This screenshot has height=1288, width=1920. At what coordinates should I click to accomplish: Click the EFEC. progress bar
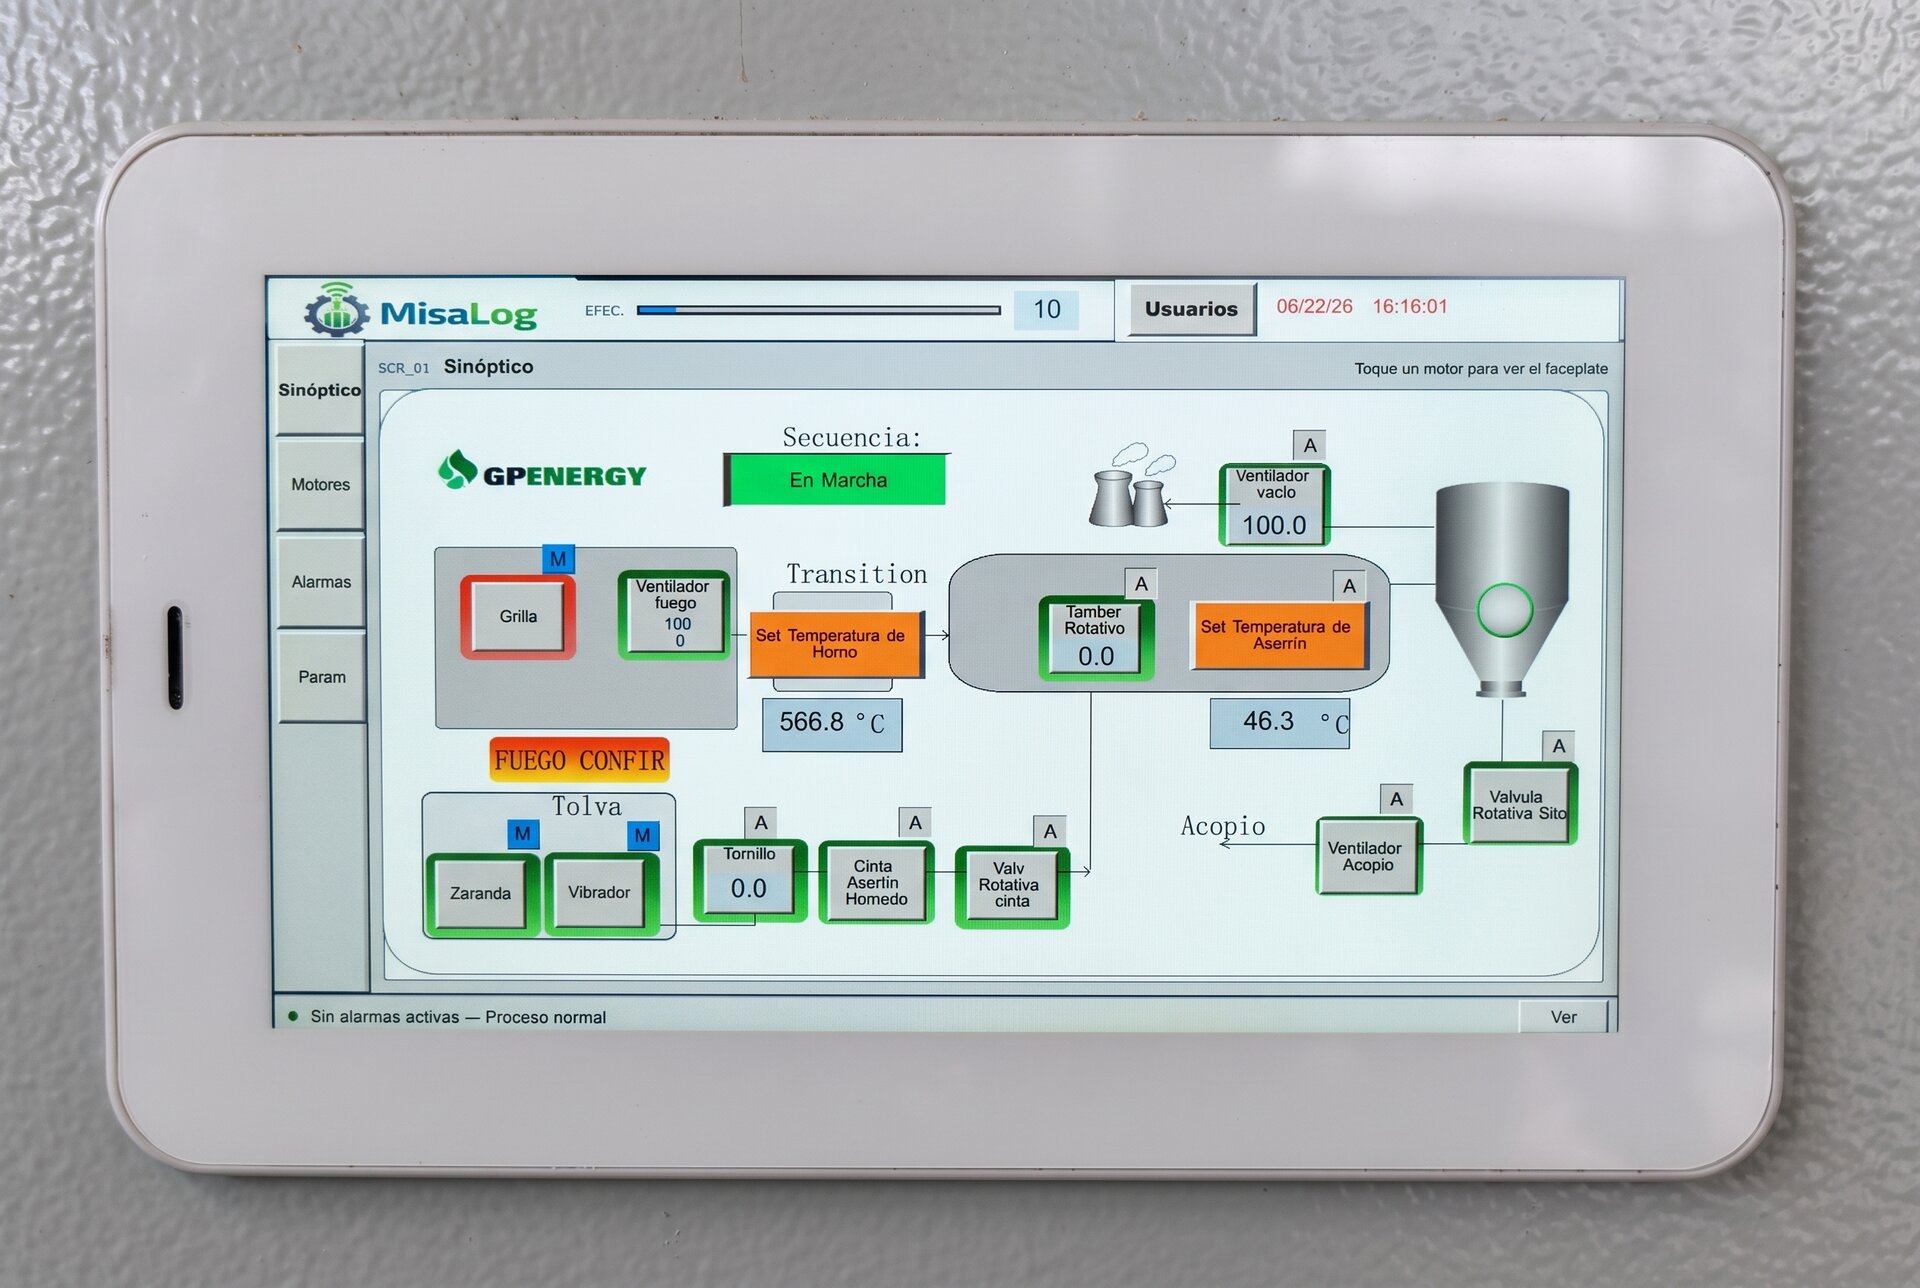pos(818,310)
